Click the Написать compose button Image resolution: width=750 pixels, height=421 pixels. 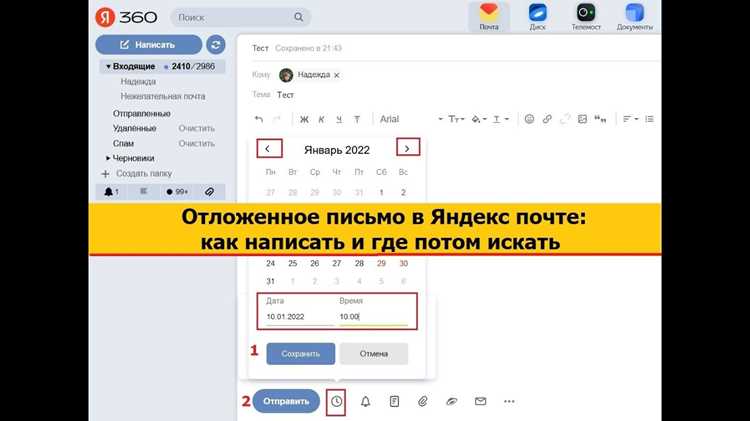[149, 44]
